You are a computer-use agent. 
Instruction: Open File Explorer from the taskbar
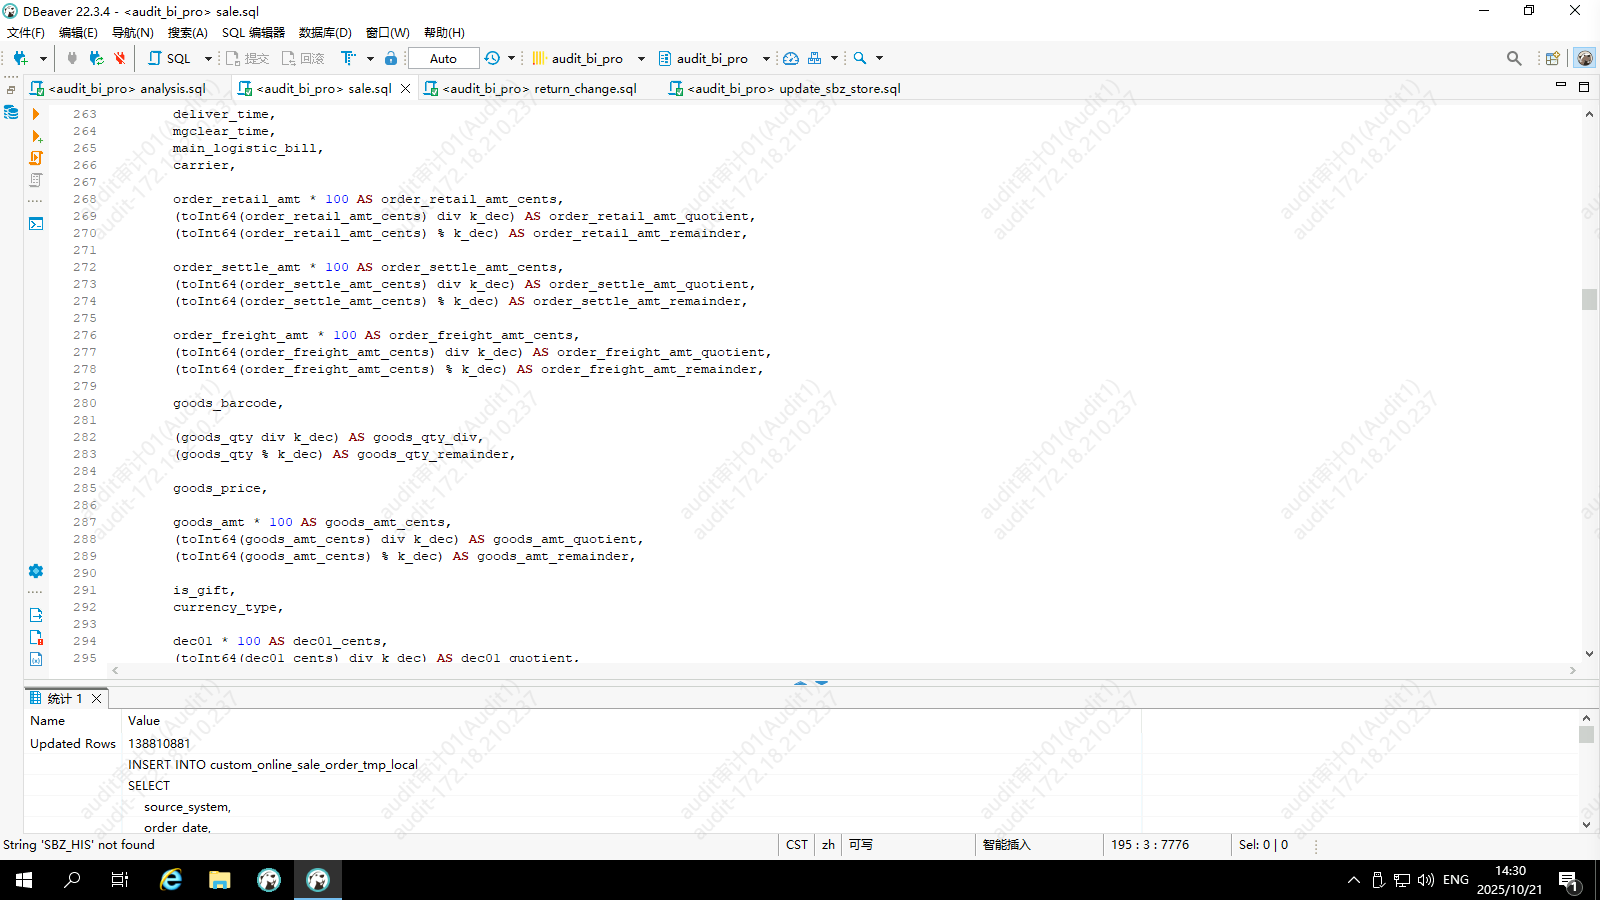coord(220,880)
